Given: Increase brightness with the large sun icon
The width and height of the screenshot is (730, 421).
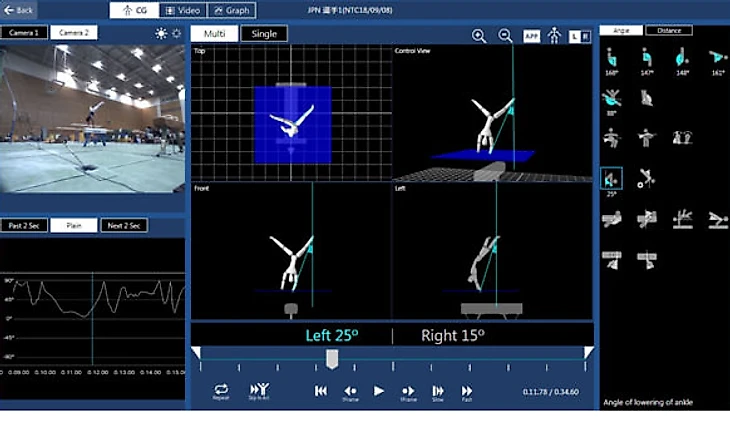Looking at the screenshot, I should pos(162,33).
